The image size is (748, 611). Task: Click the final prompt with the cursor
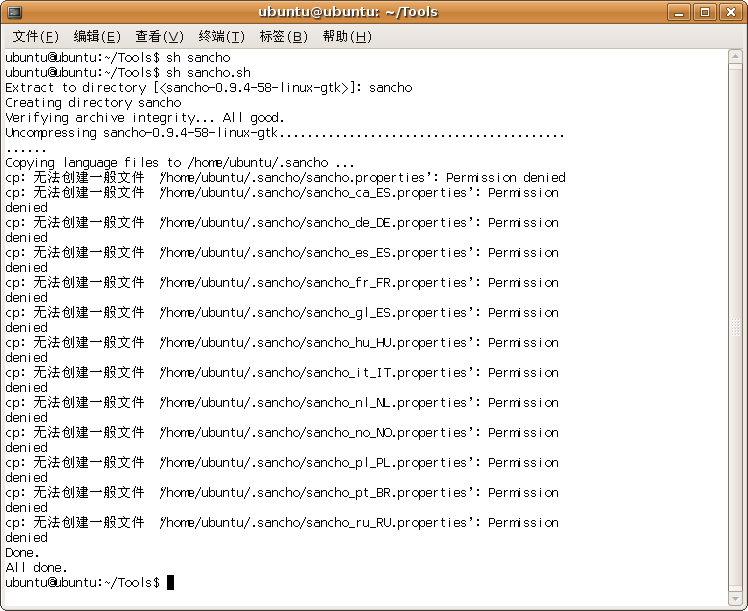click(90, 583)
